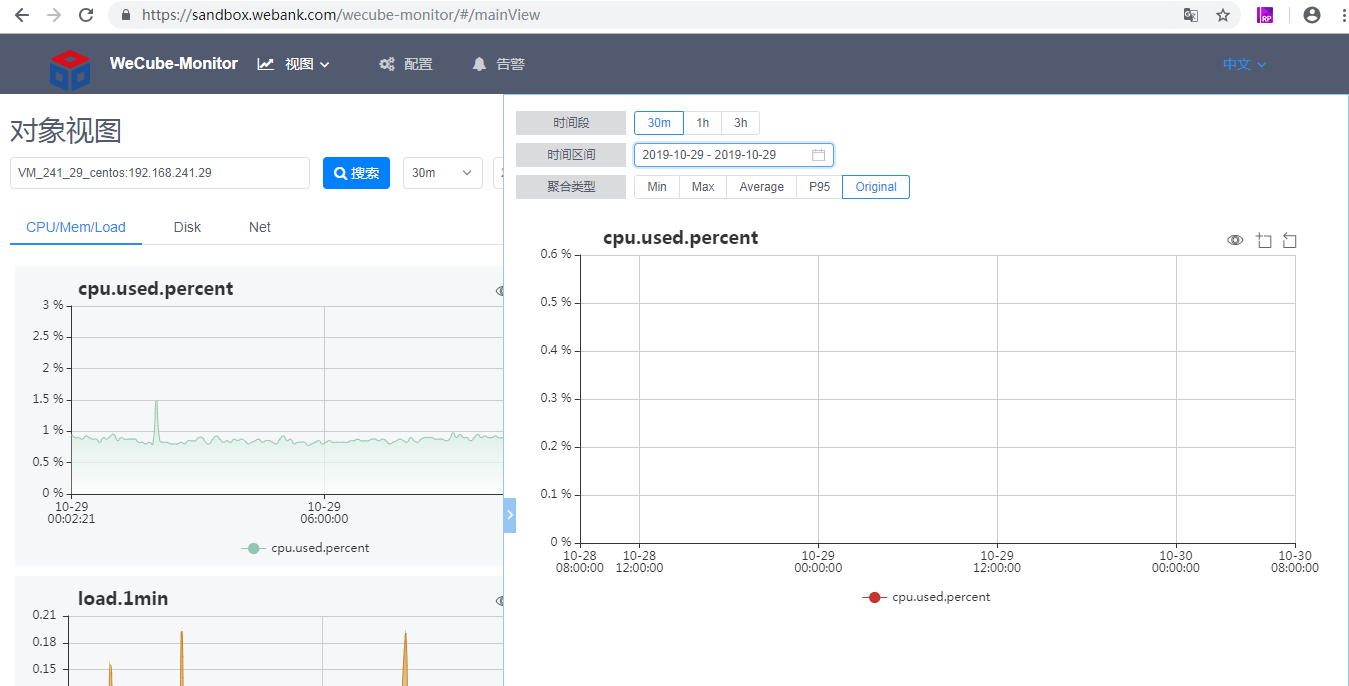1349x686 pixels.
Task: Collapse detail panel with blue arrow handle
Action: 510,515
